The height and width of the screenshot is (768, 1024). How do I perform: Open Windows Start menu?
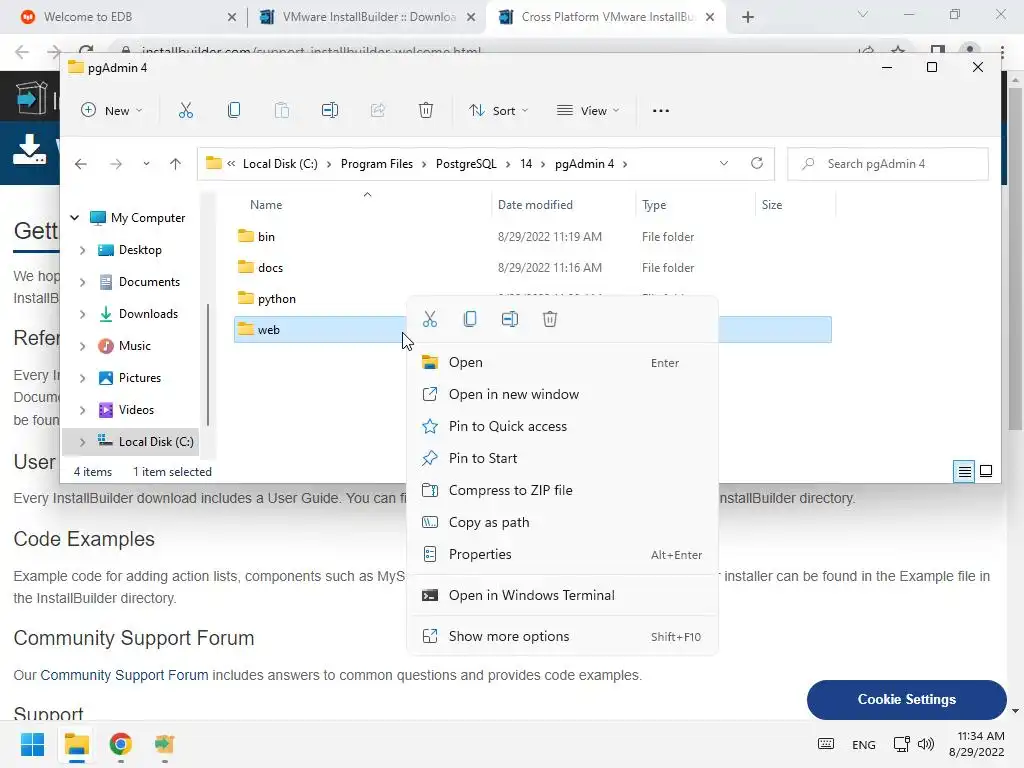pos(33,744)
